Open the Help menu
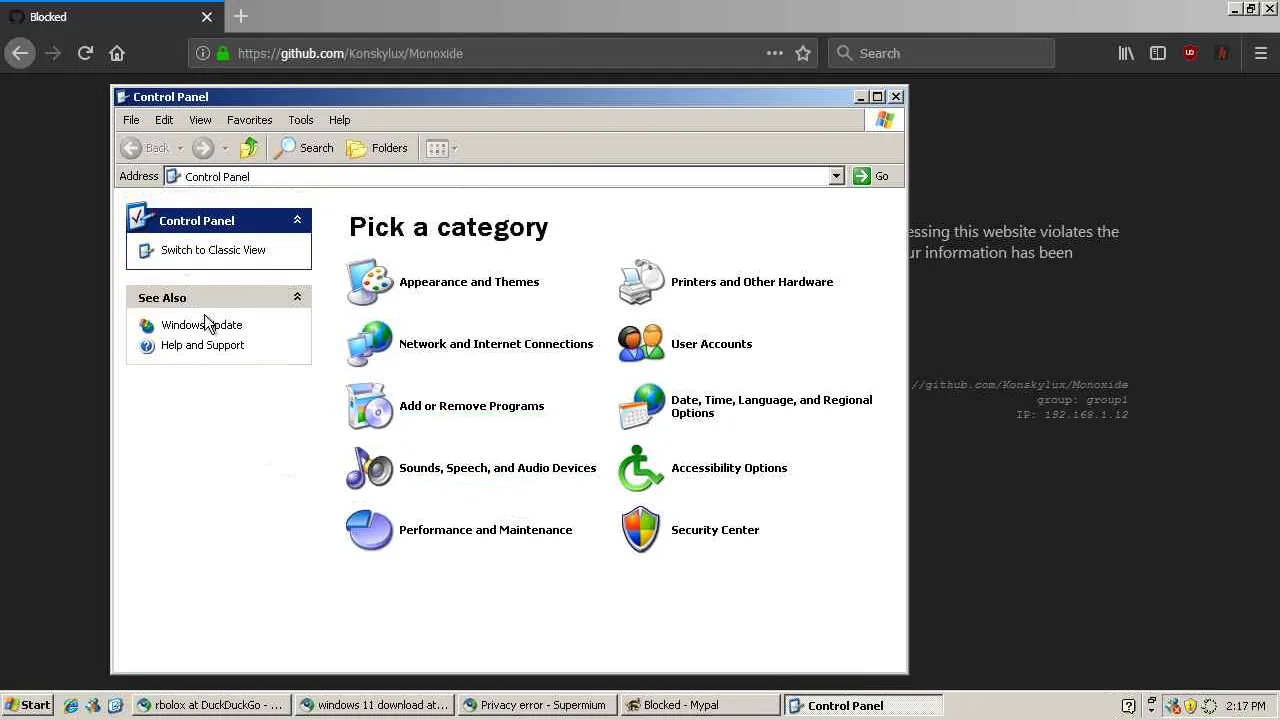 coord(340,120)
